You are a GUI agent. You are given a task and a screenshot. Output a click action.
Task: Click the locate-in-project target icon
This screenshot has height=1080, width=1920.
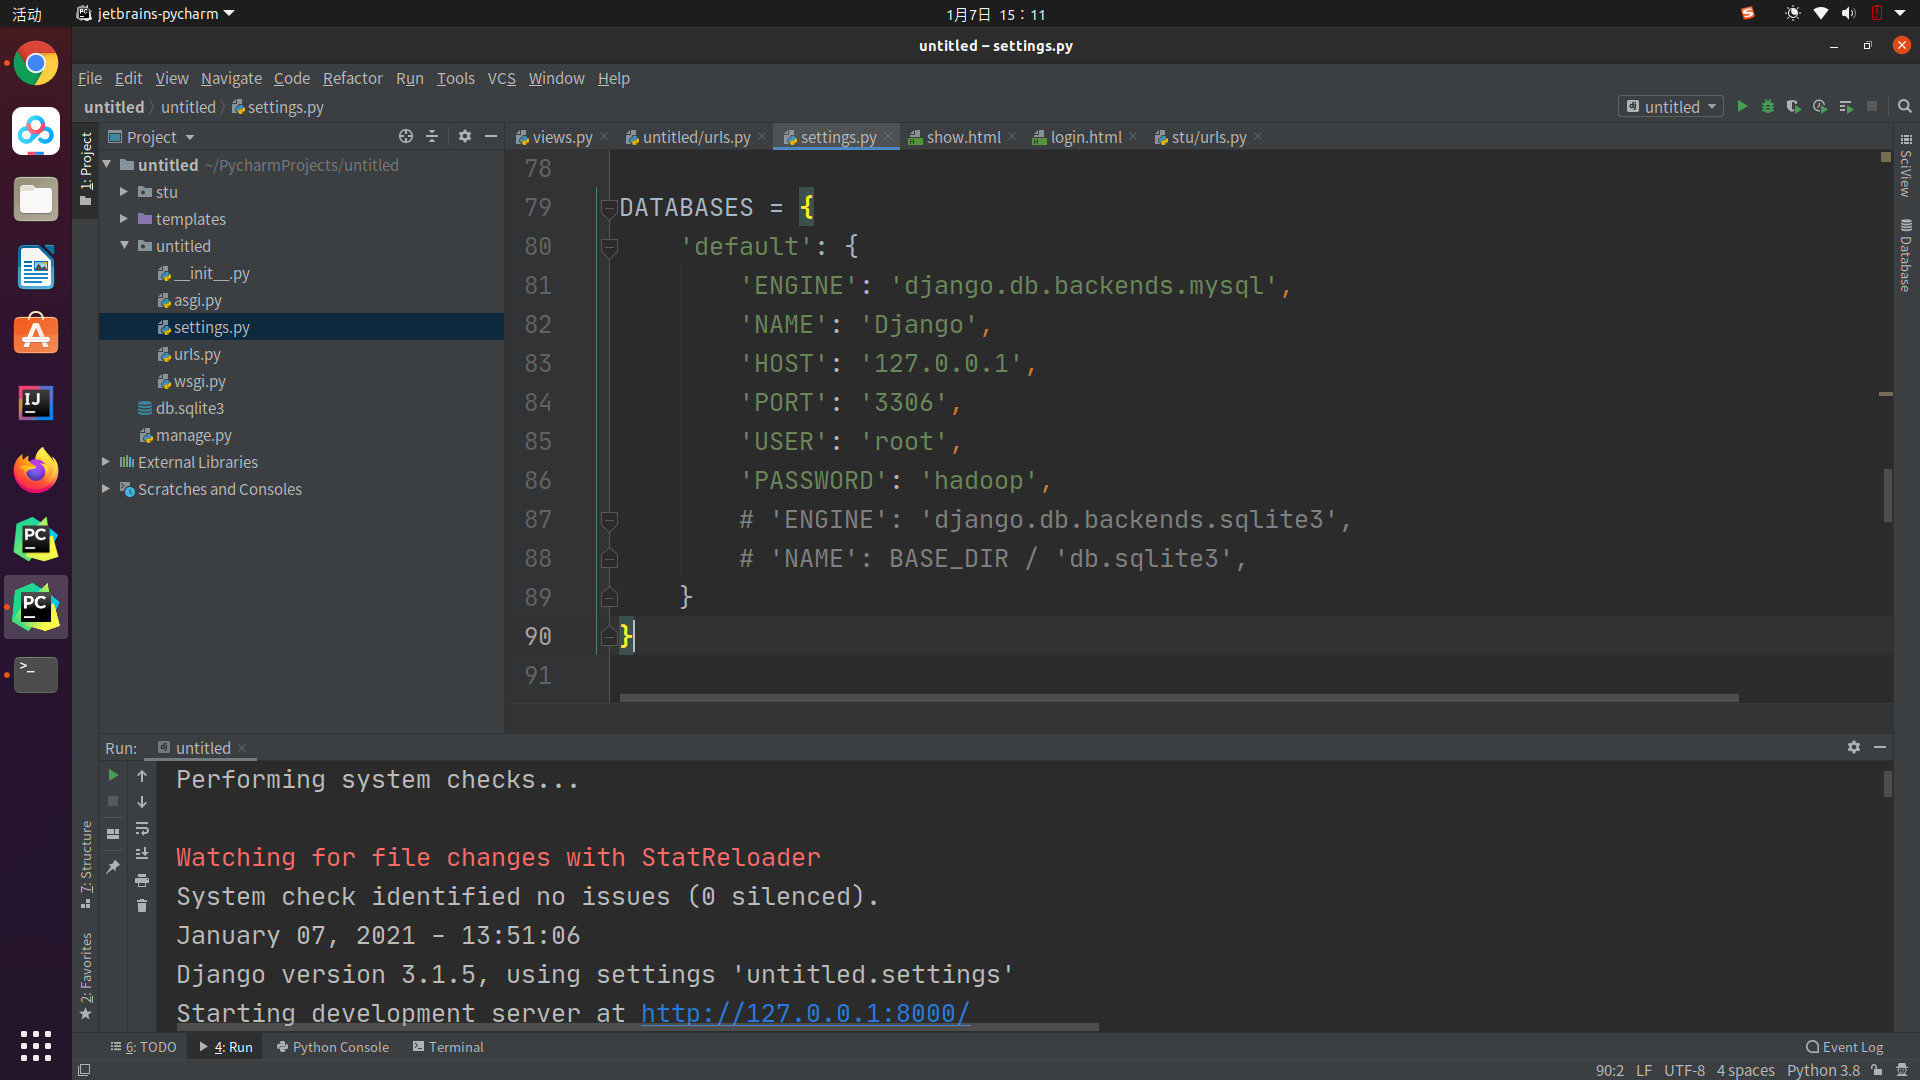point(405,137)
